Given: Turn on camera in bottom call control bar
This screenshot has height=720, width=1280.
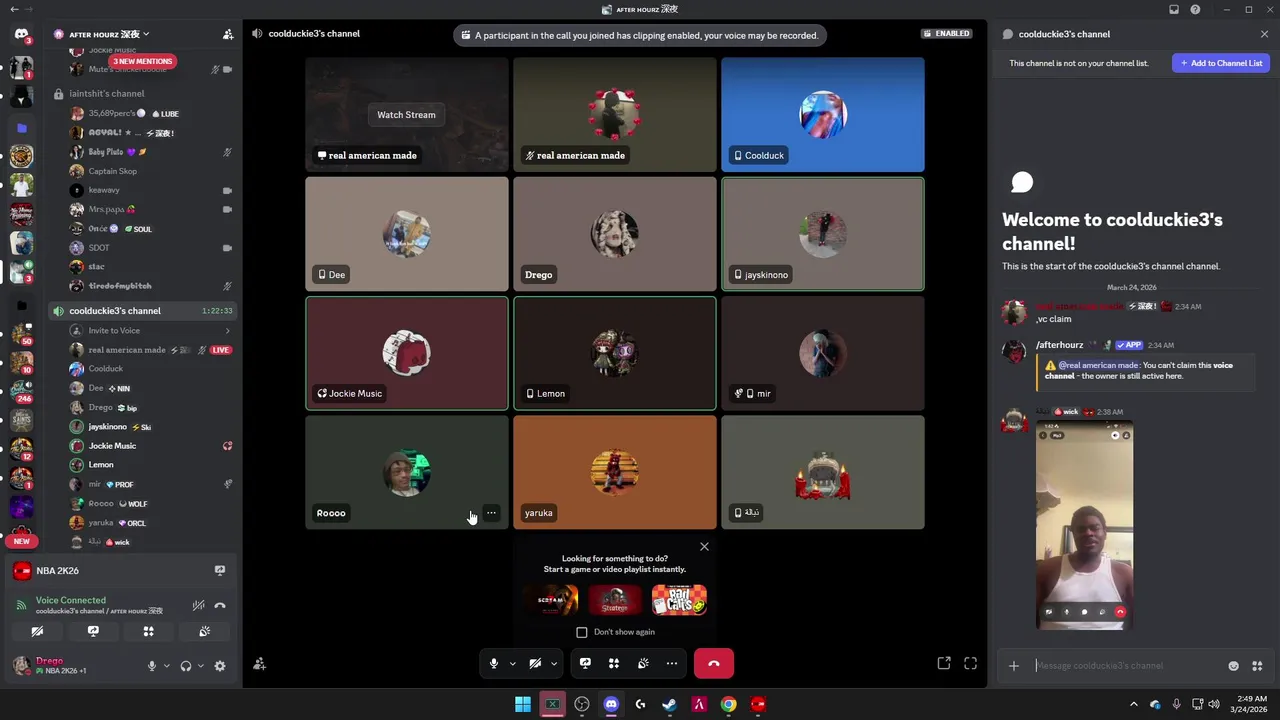Looking at the screenshot, I should [x=535, y=663].
